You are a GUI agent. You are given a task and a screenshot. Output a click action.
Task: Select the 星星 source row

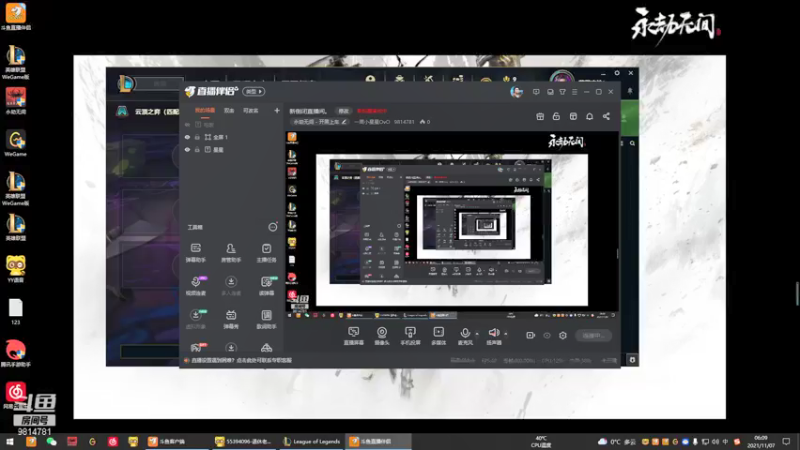point(232,149)
